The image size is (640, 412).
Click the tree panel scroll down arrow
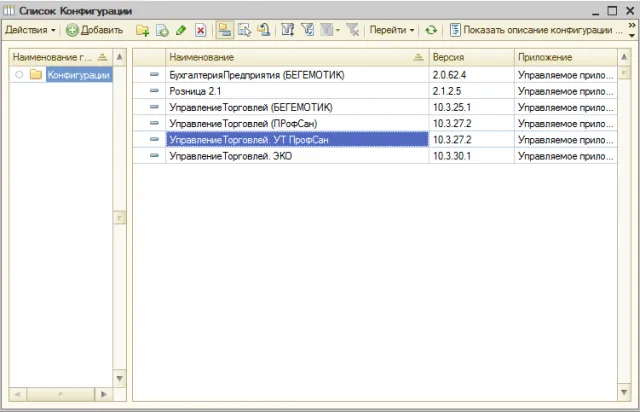[120, 378]
